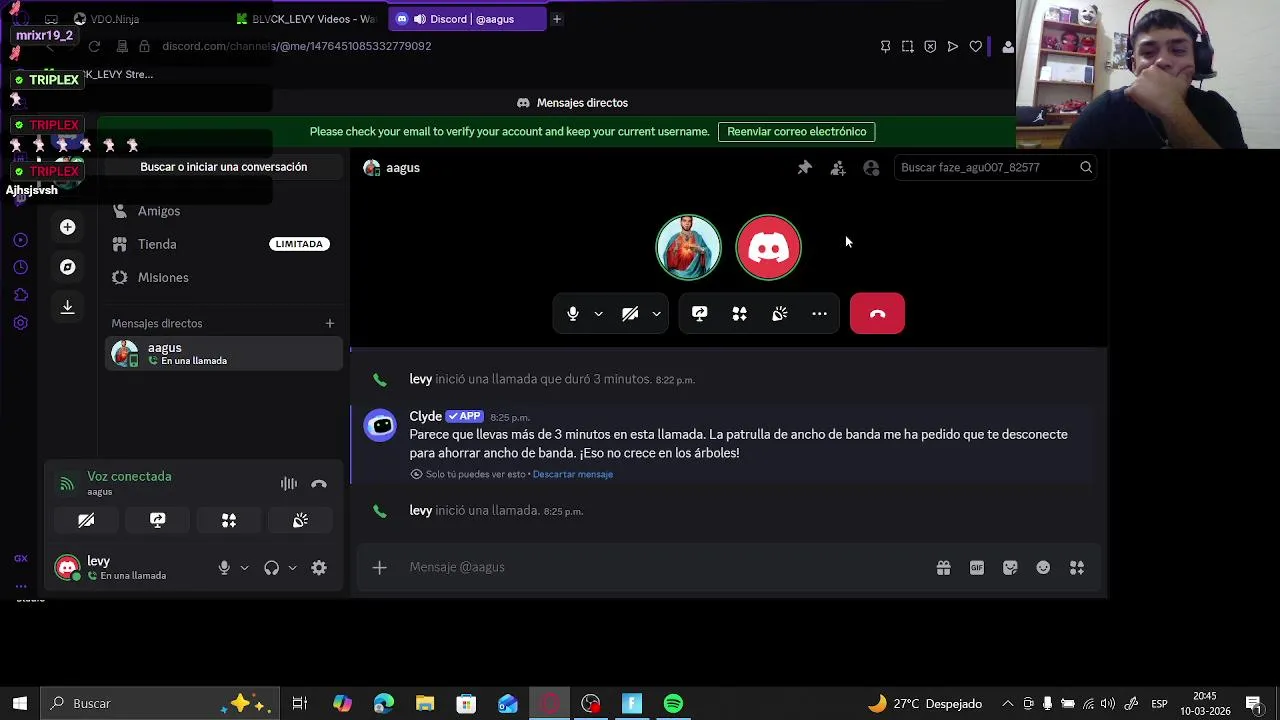Viewport: 1280px width, 720px height.
Task: Turn on camera in voice panel
Action: 86,520
